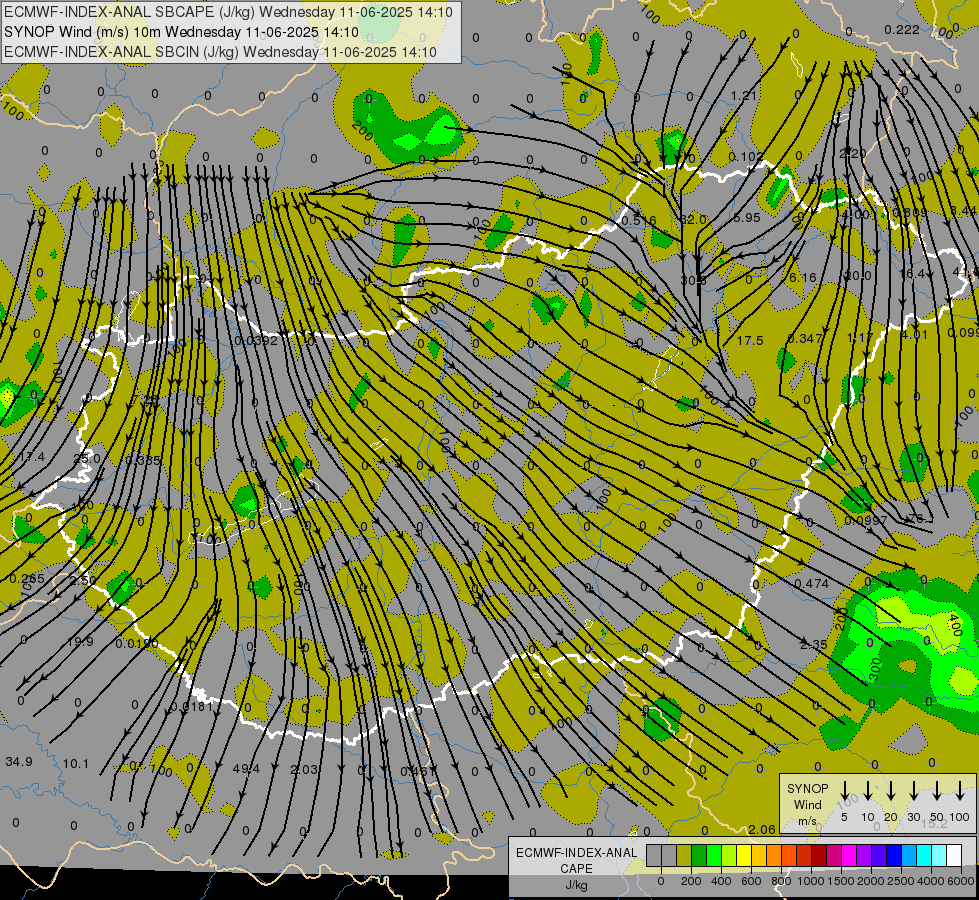The width and height of the screenshot is (979, 900).
Task: Click the SBCIN title line in header
Action: [220, 52]
